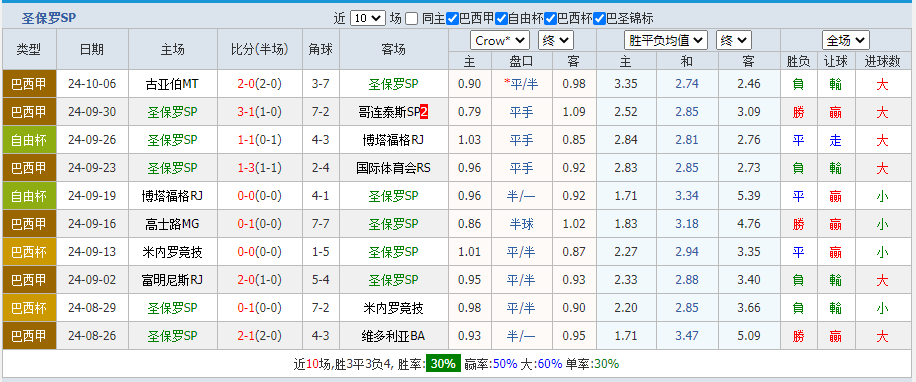Click the 3.47 draw odds value
This screenshot has width=916, height=382.
pyautogui.click(x=687, y=336)
